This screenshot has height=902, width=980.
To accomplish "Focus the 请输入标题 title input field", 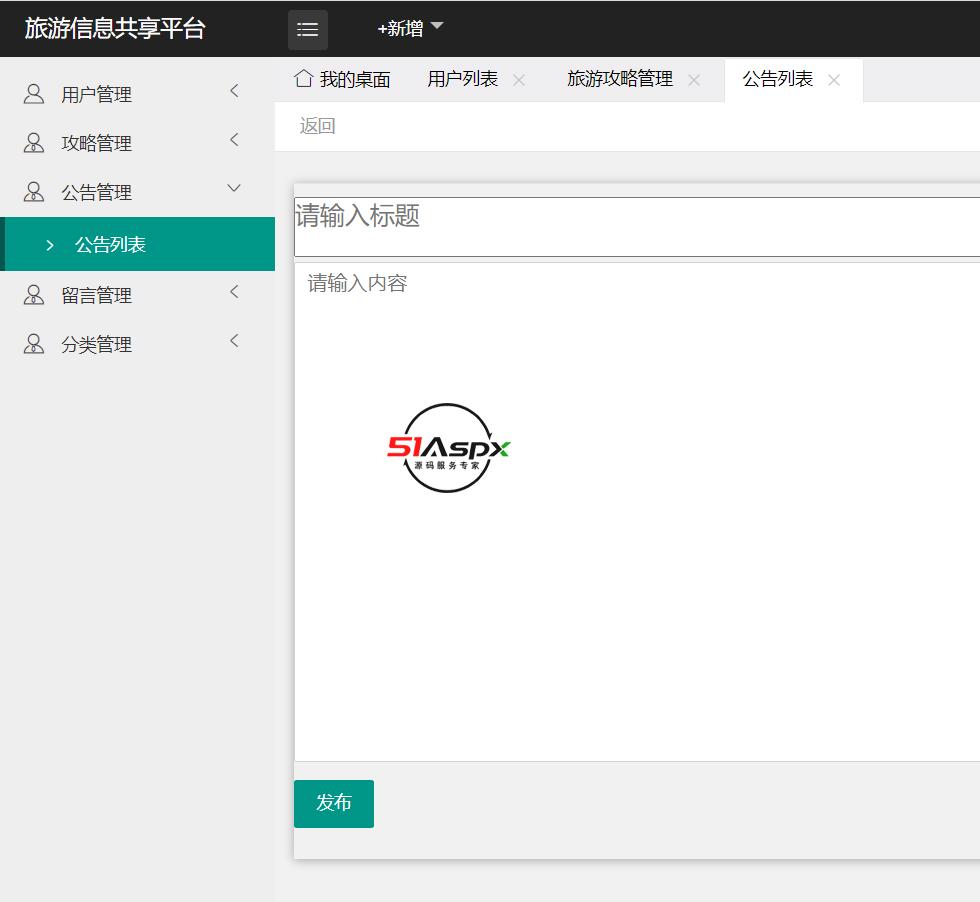I will [636, 226].
